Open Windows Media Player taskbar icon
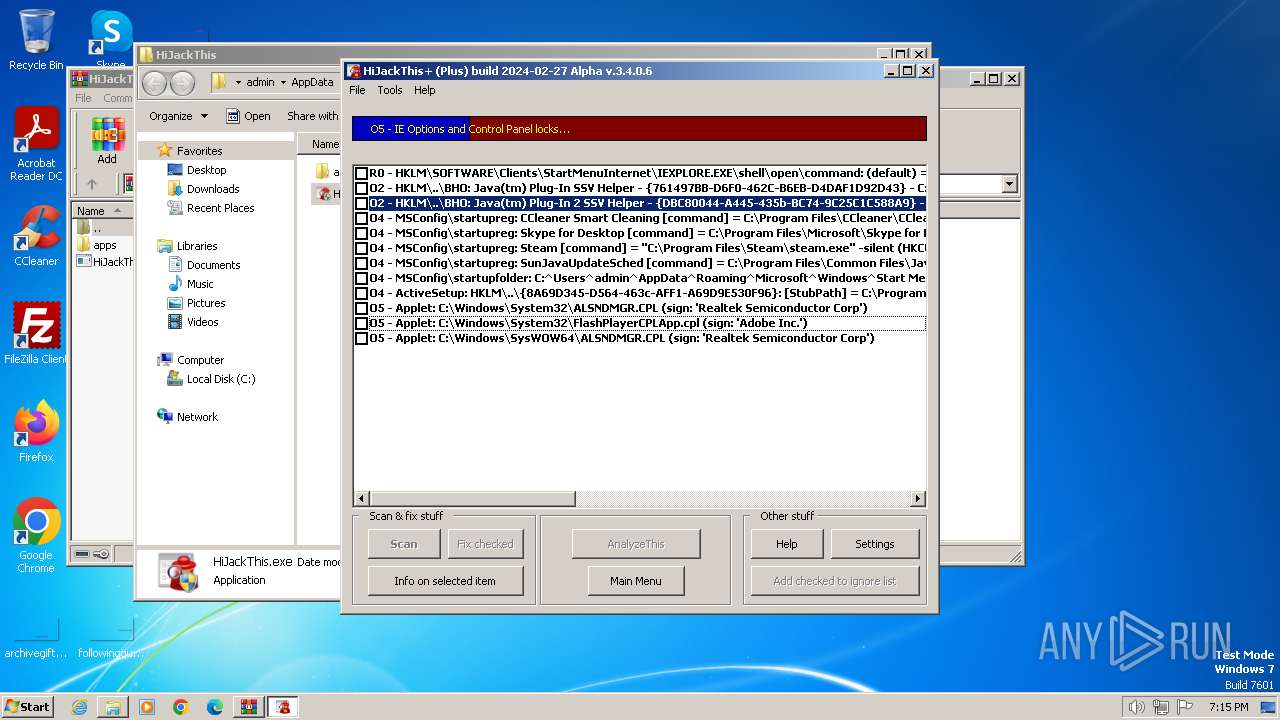The width and height of the screenshot is (1280, 720). click(147, 707)
